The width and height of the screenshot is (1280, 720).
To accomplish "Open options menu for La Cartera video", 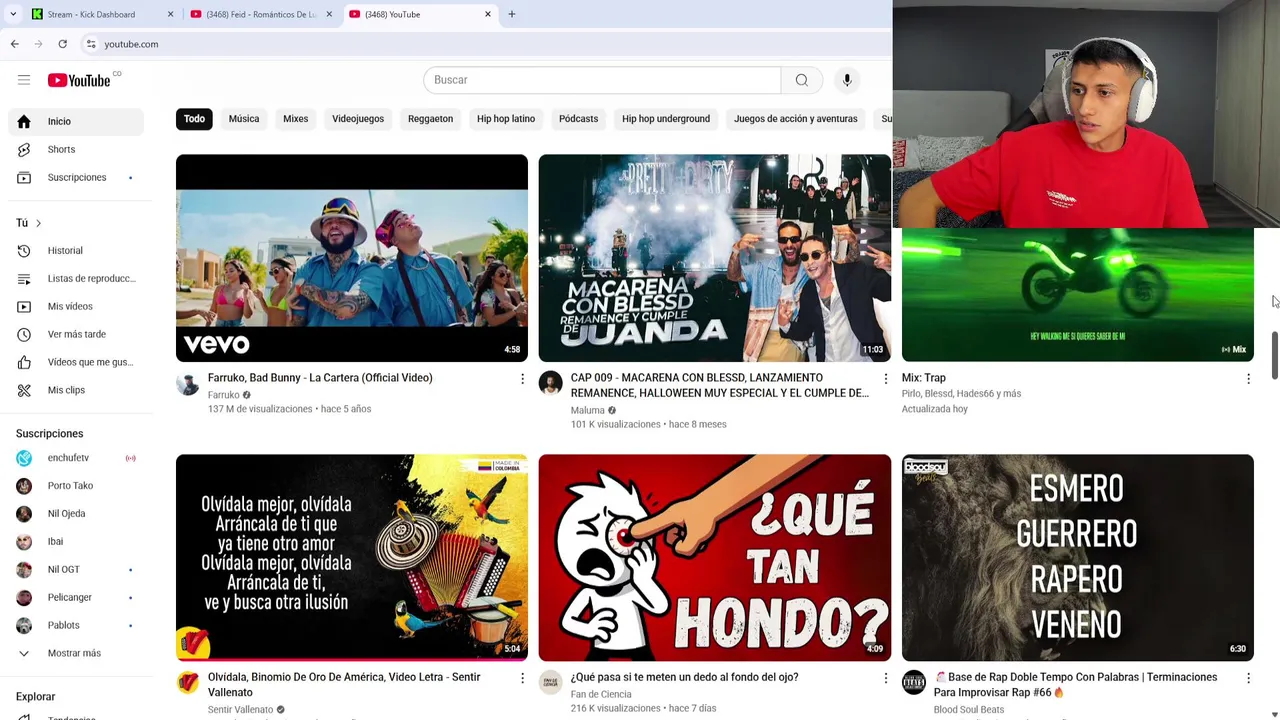I will 522,378.
